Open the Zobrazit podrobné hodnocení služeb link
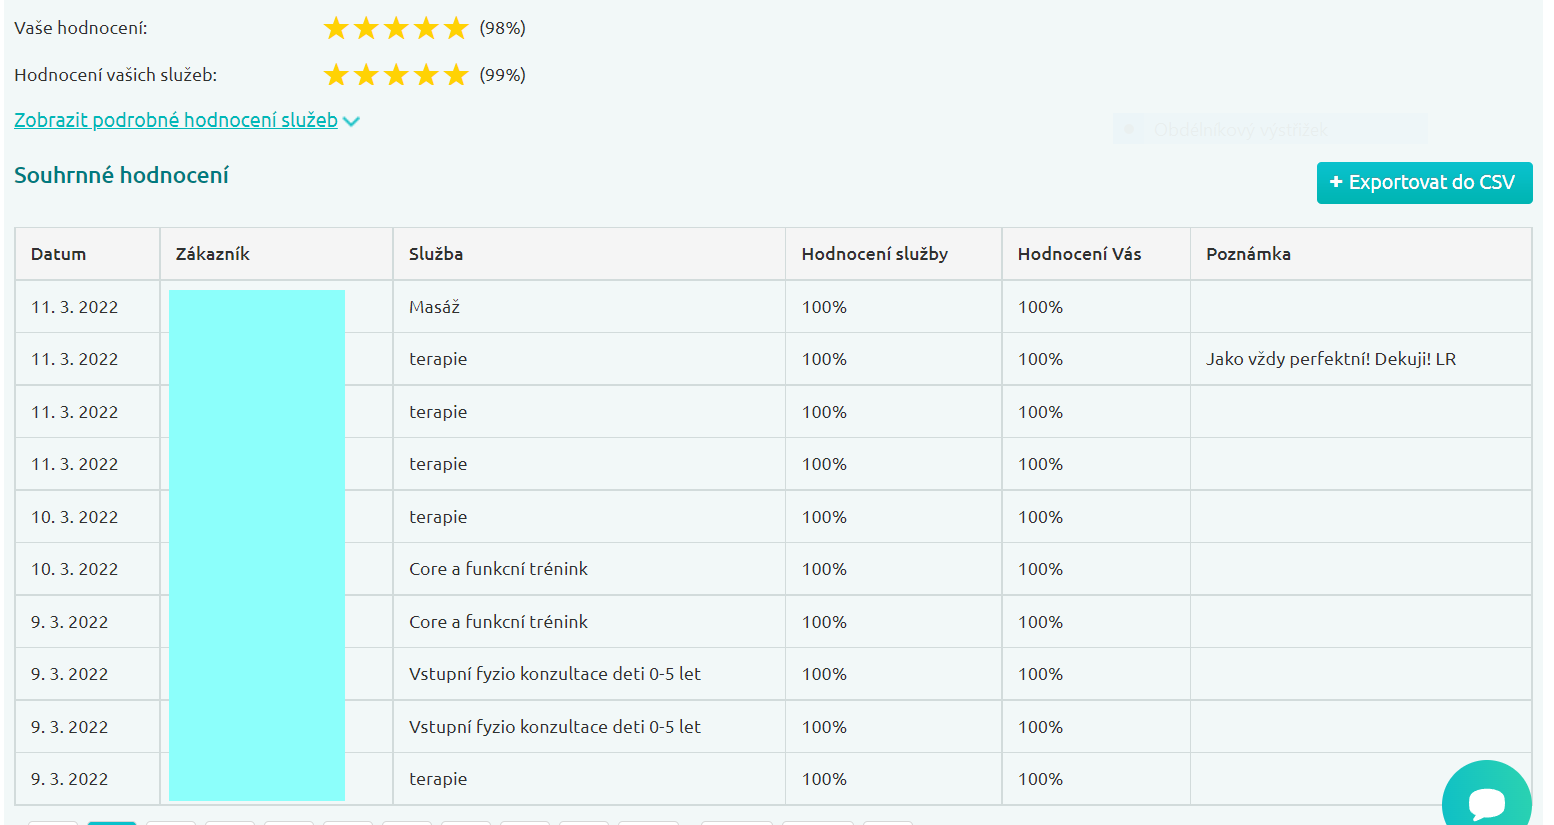 [176, 120]
